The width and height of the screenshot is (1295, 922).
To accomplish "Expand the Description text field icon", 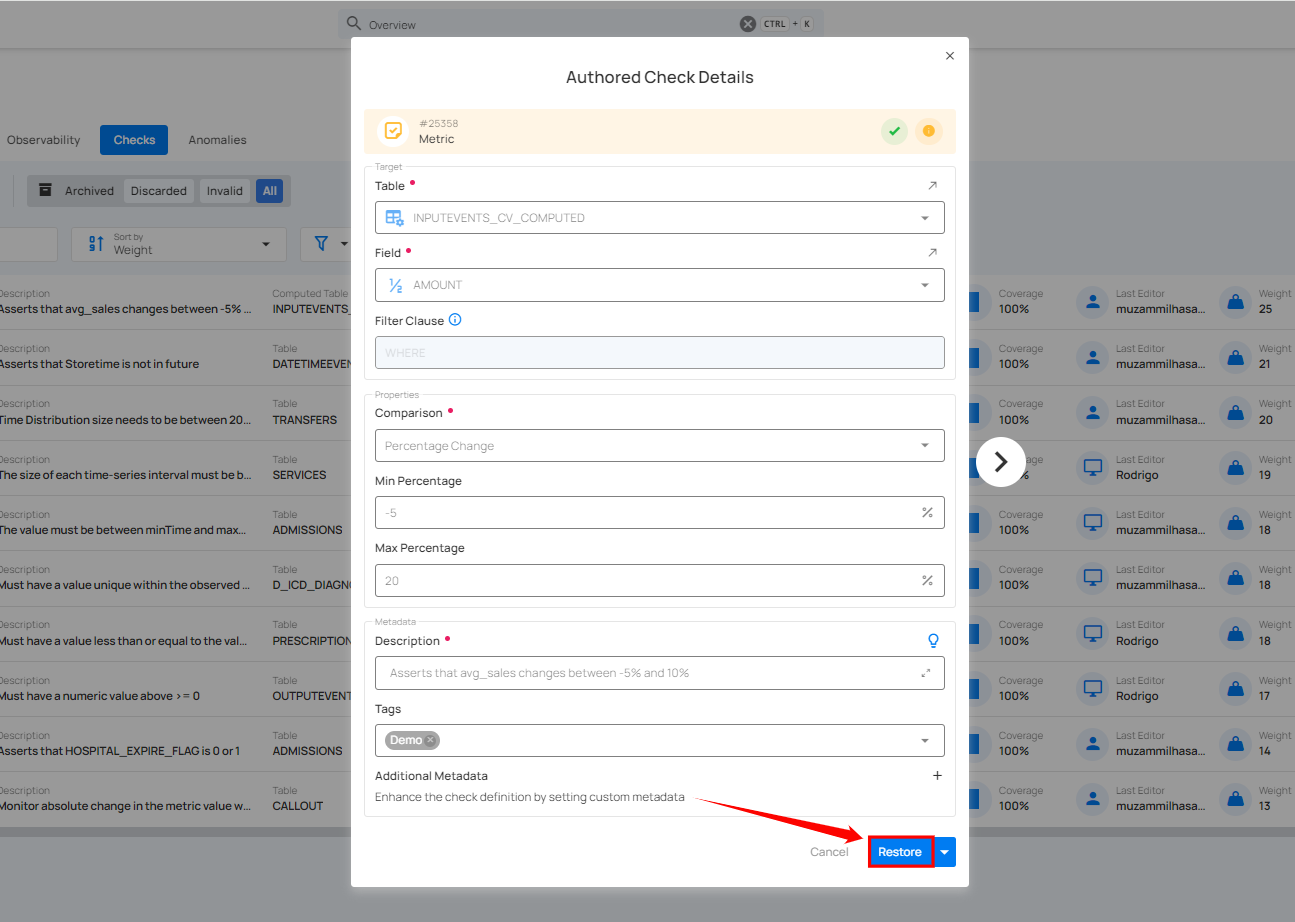I will pyautogui.click(x=926, y=673).
